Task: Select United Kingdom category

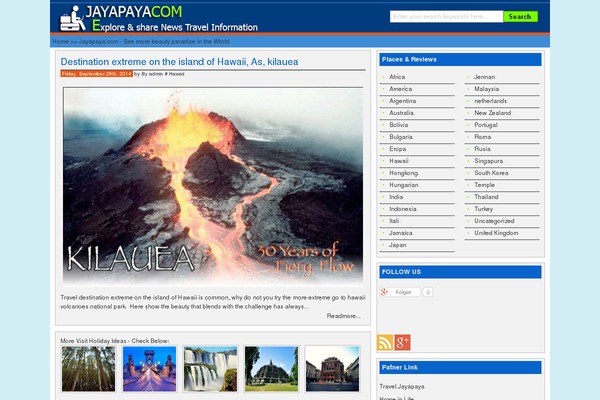Action: click(x=496, y=233)
